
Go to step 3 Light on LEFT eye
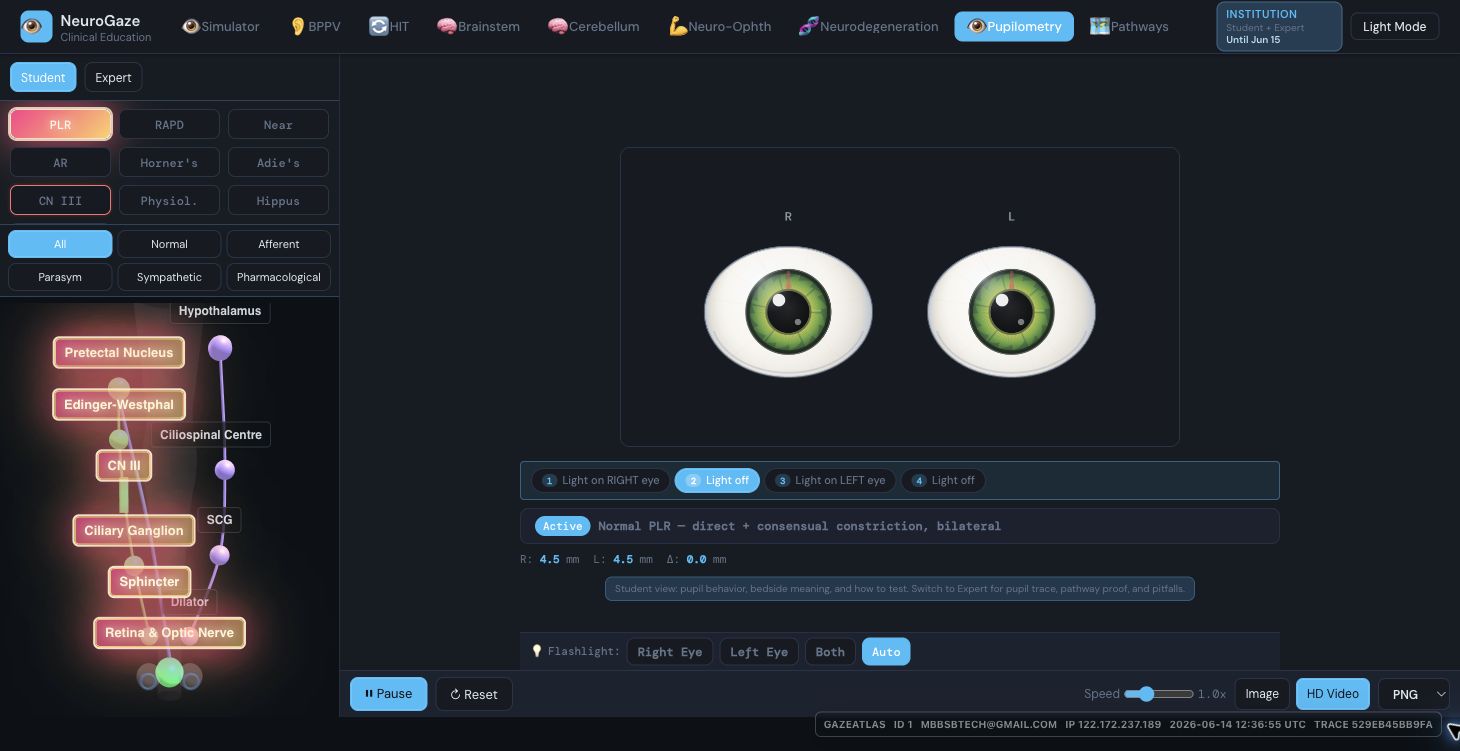click(830, 480)
